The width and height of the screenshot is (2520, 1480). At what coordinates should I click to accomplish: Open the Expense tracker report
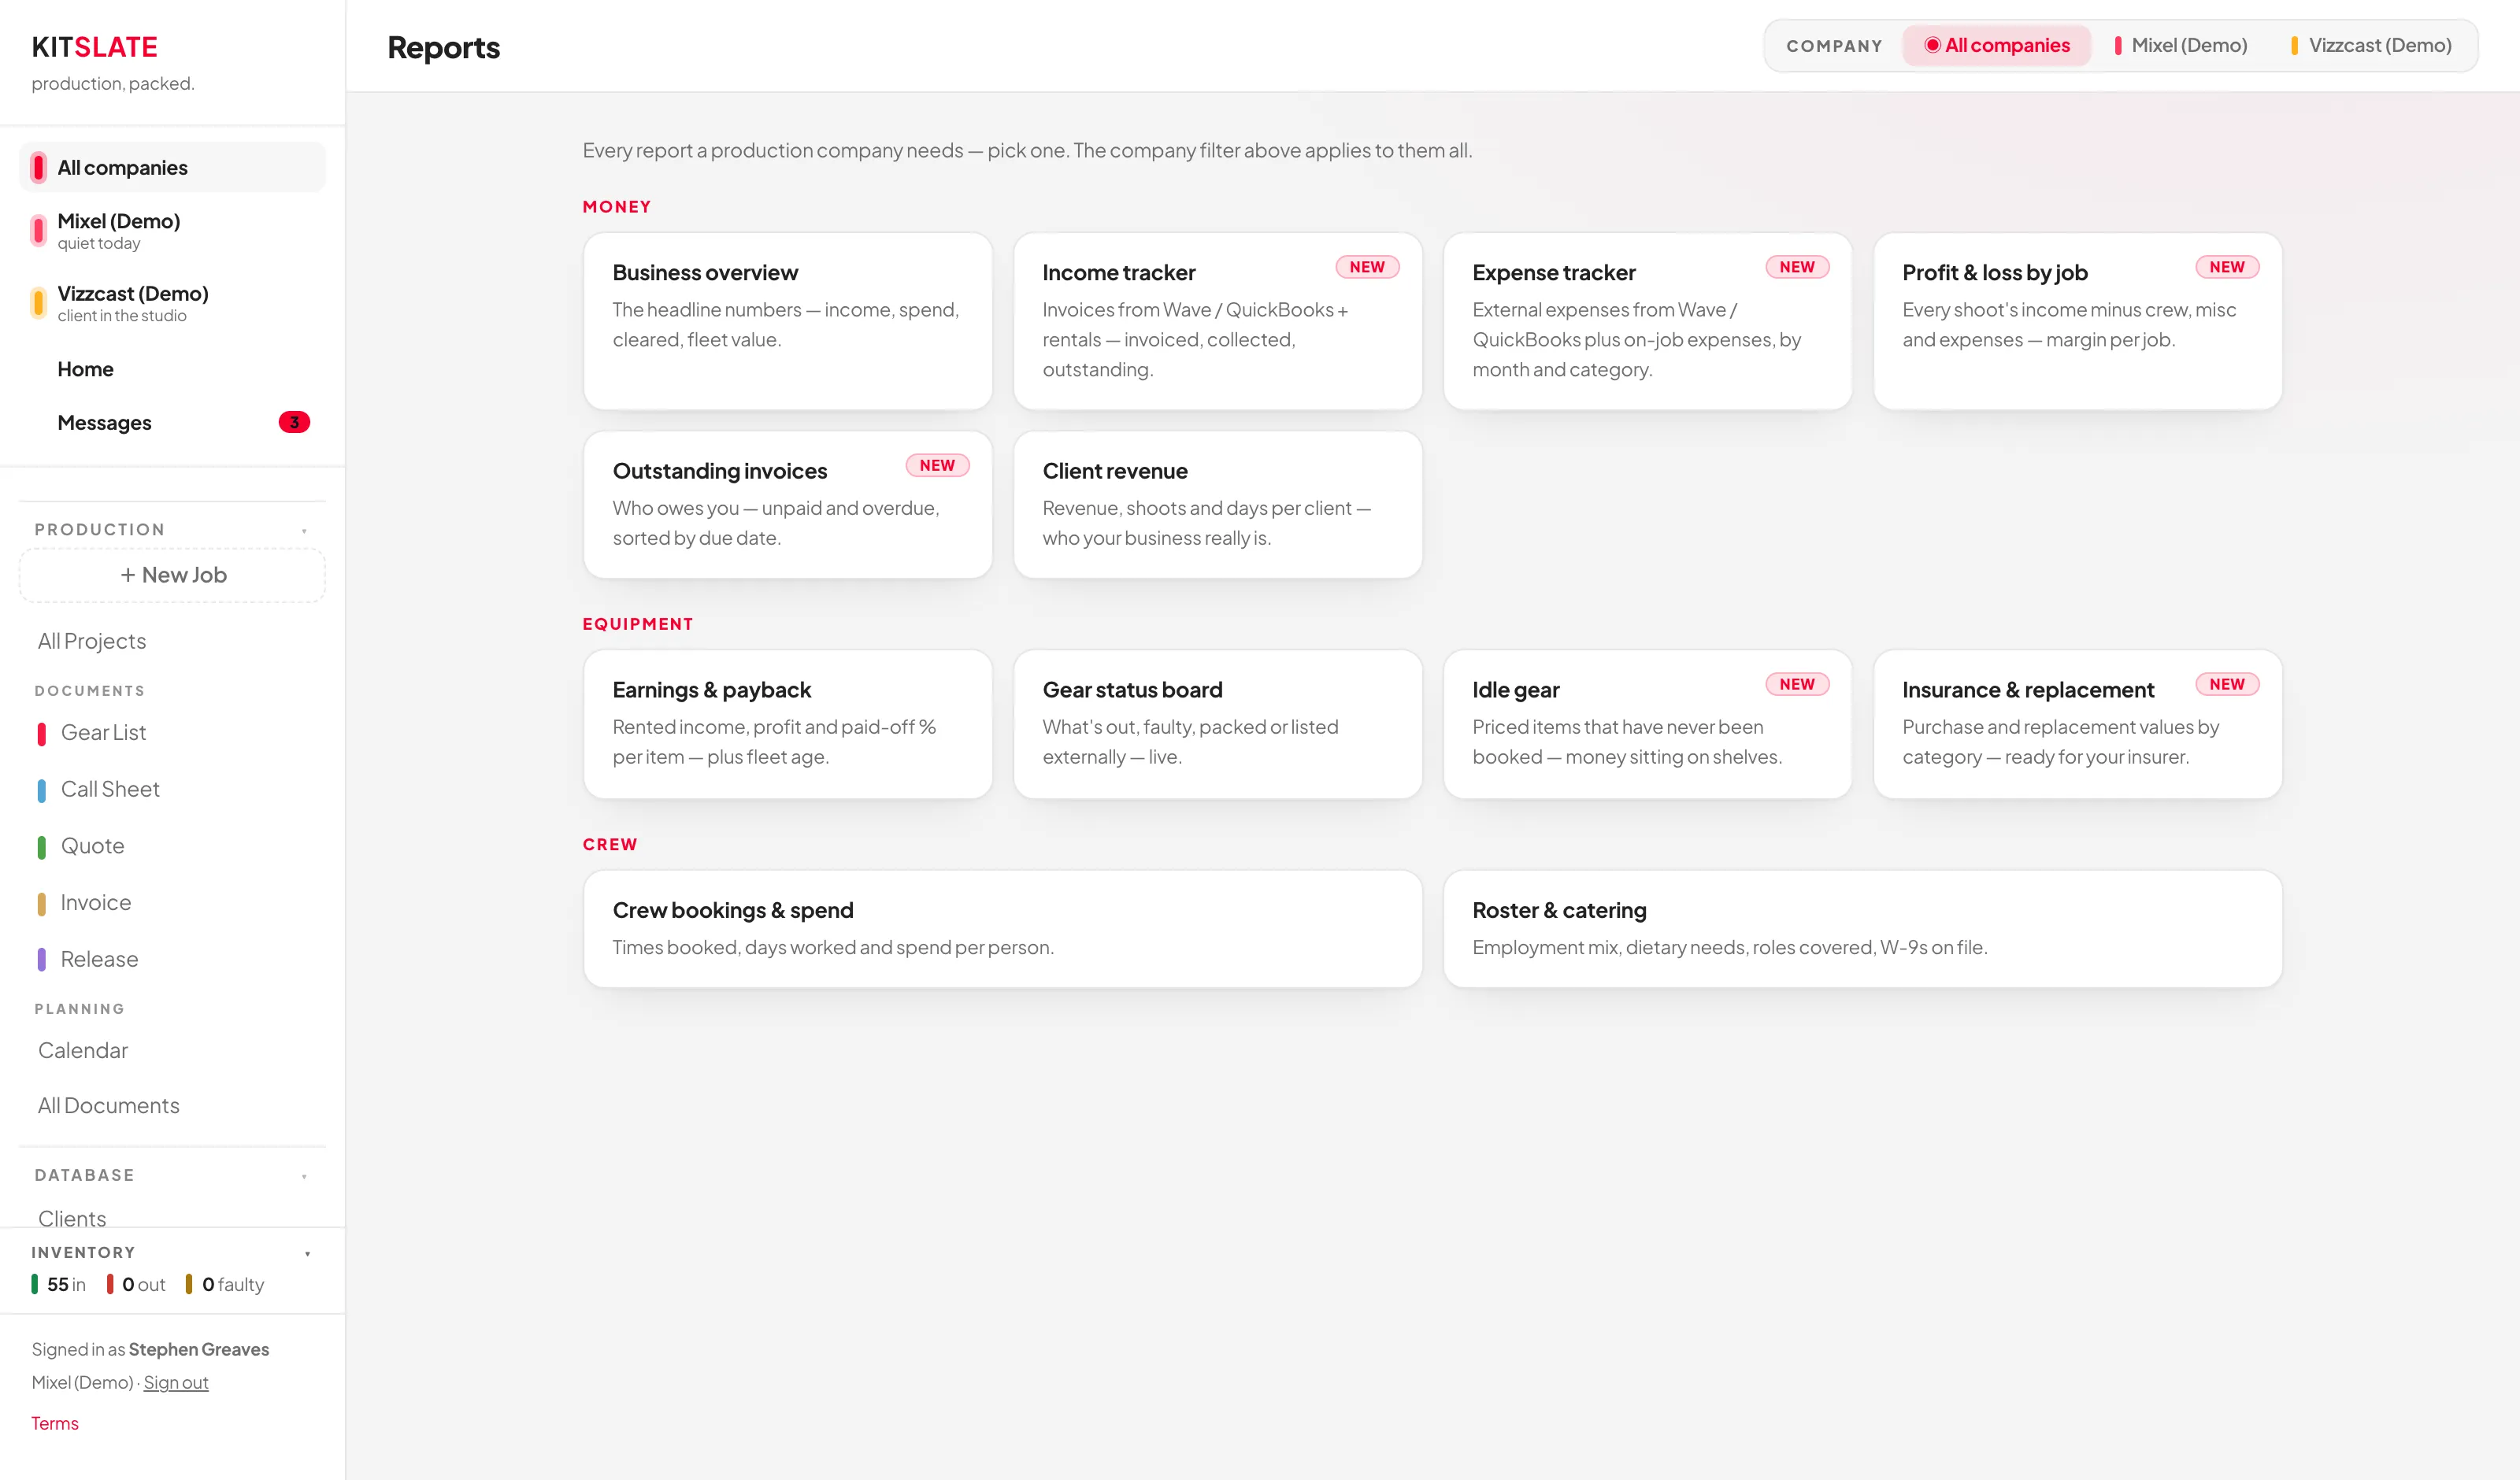(1648, 321)
